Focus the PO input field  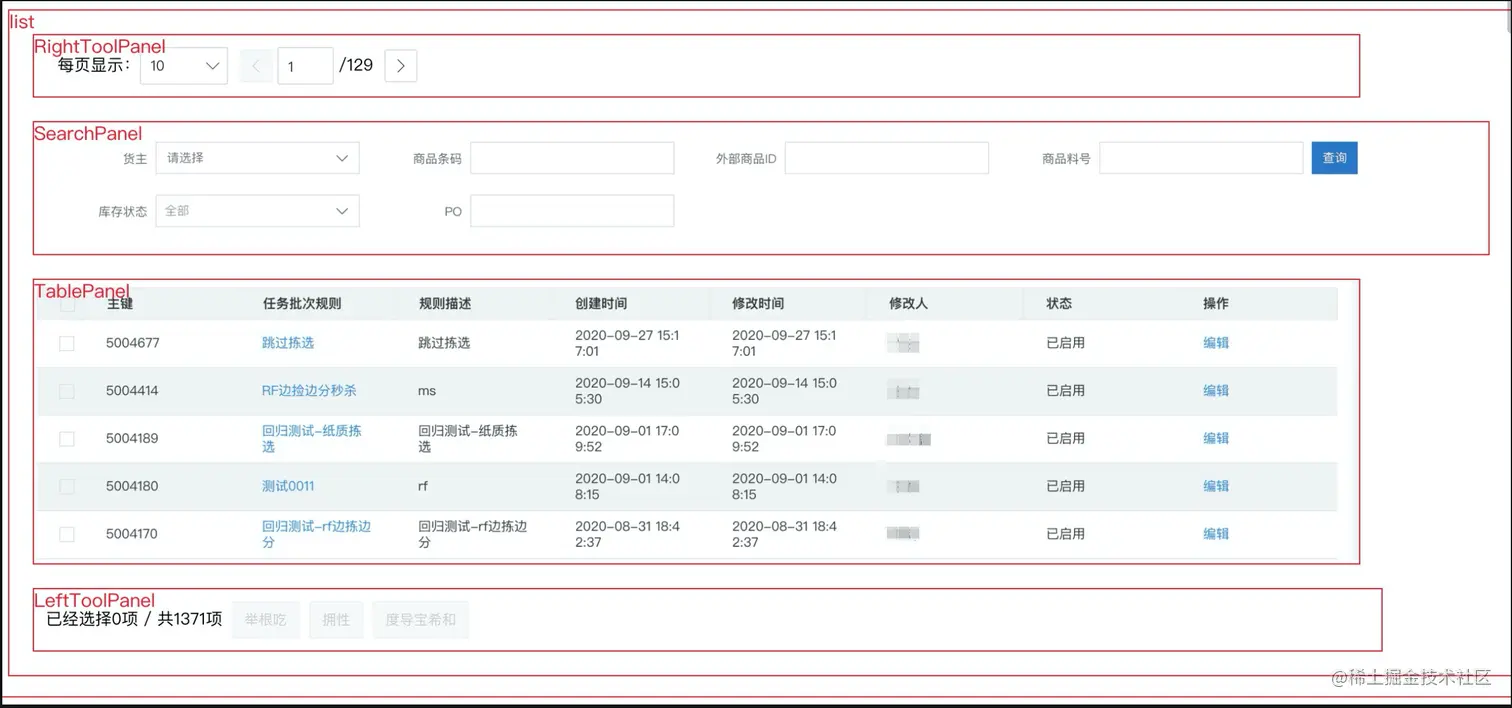pyautogui.click(x=572, y=211)
